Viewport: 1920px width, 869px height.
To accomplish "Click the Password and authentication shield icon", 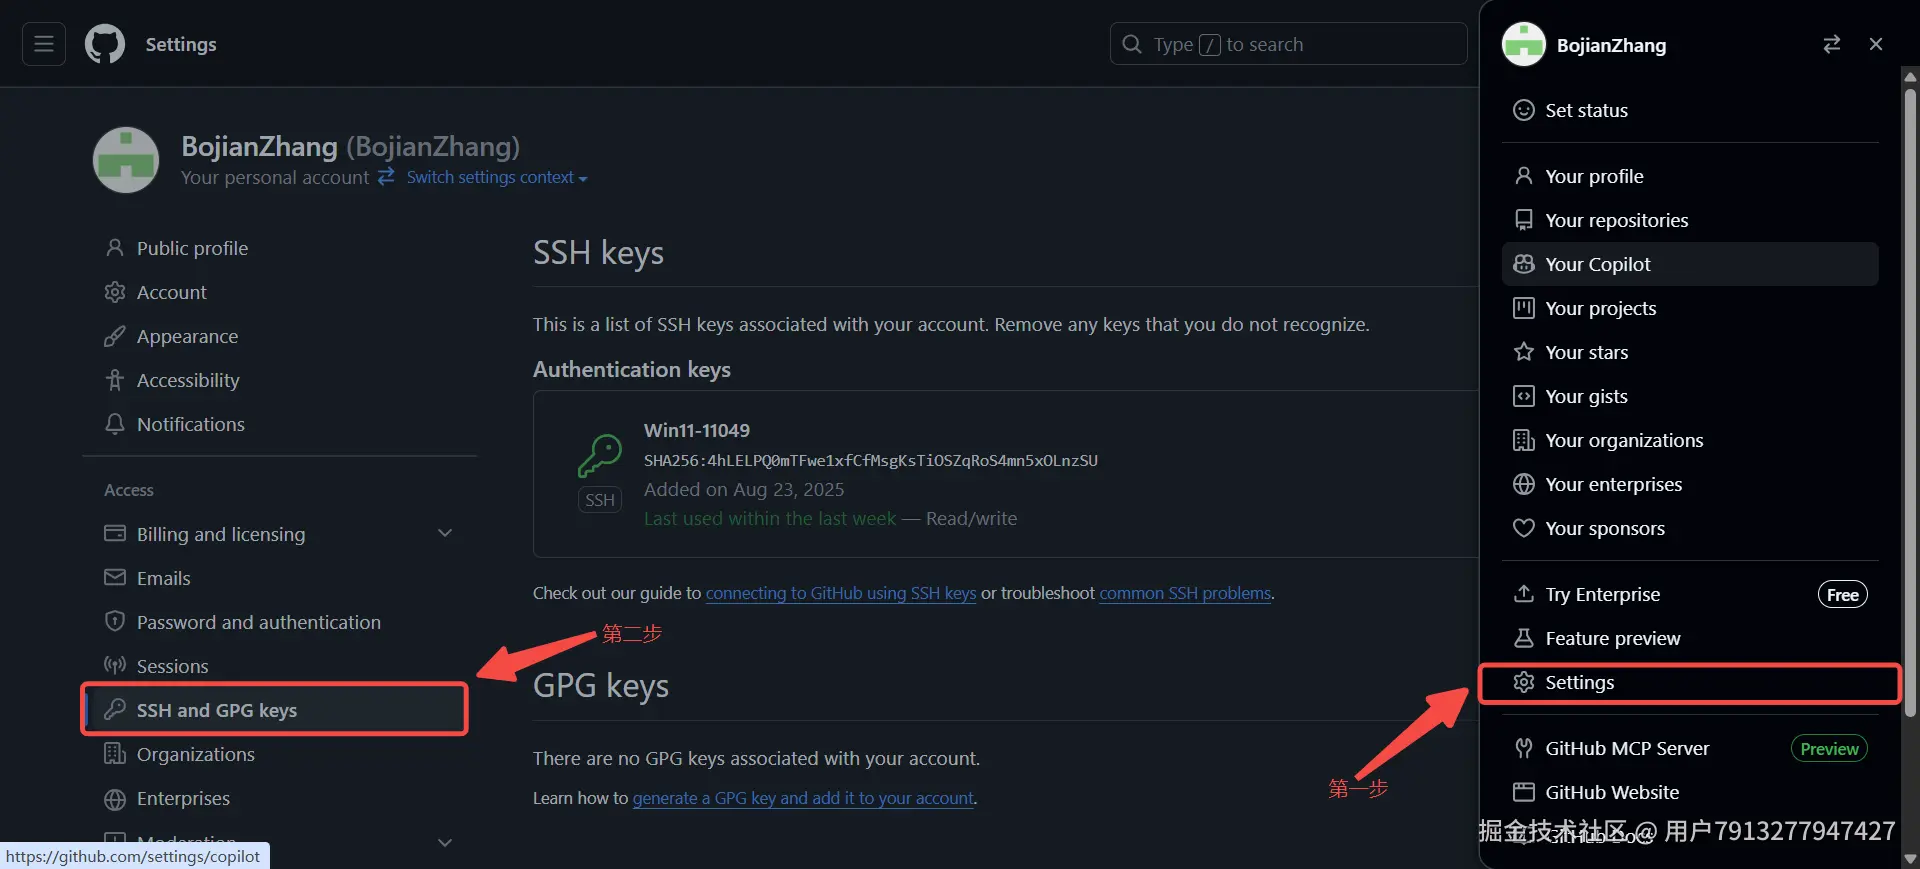I will point(115,622).
